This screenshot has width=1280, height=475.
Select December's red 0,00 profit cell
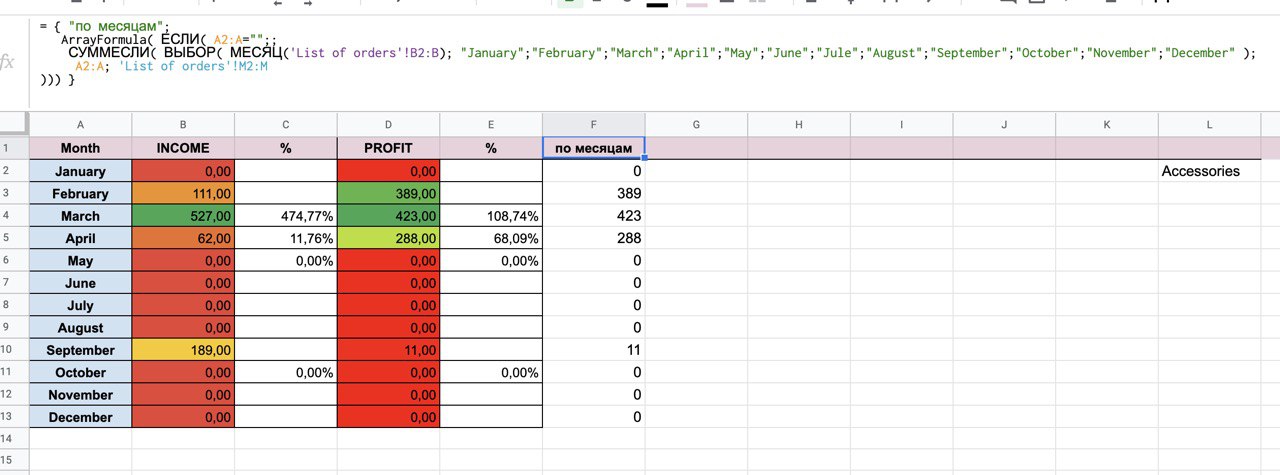389,417
